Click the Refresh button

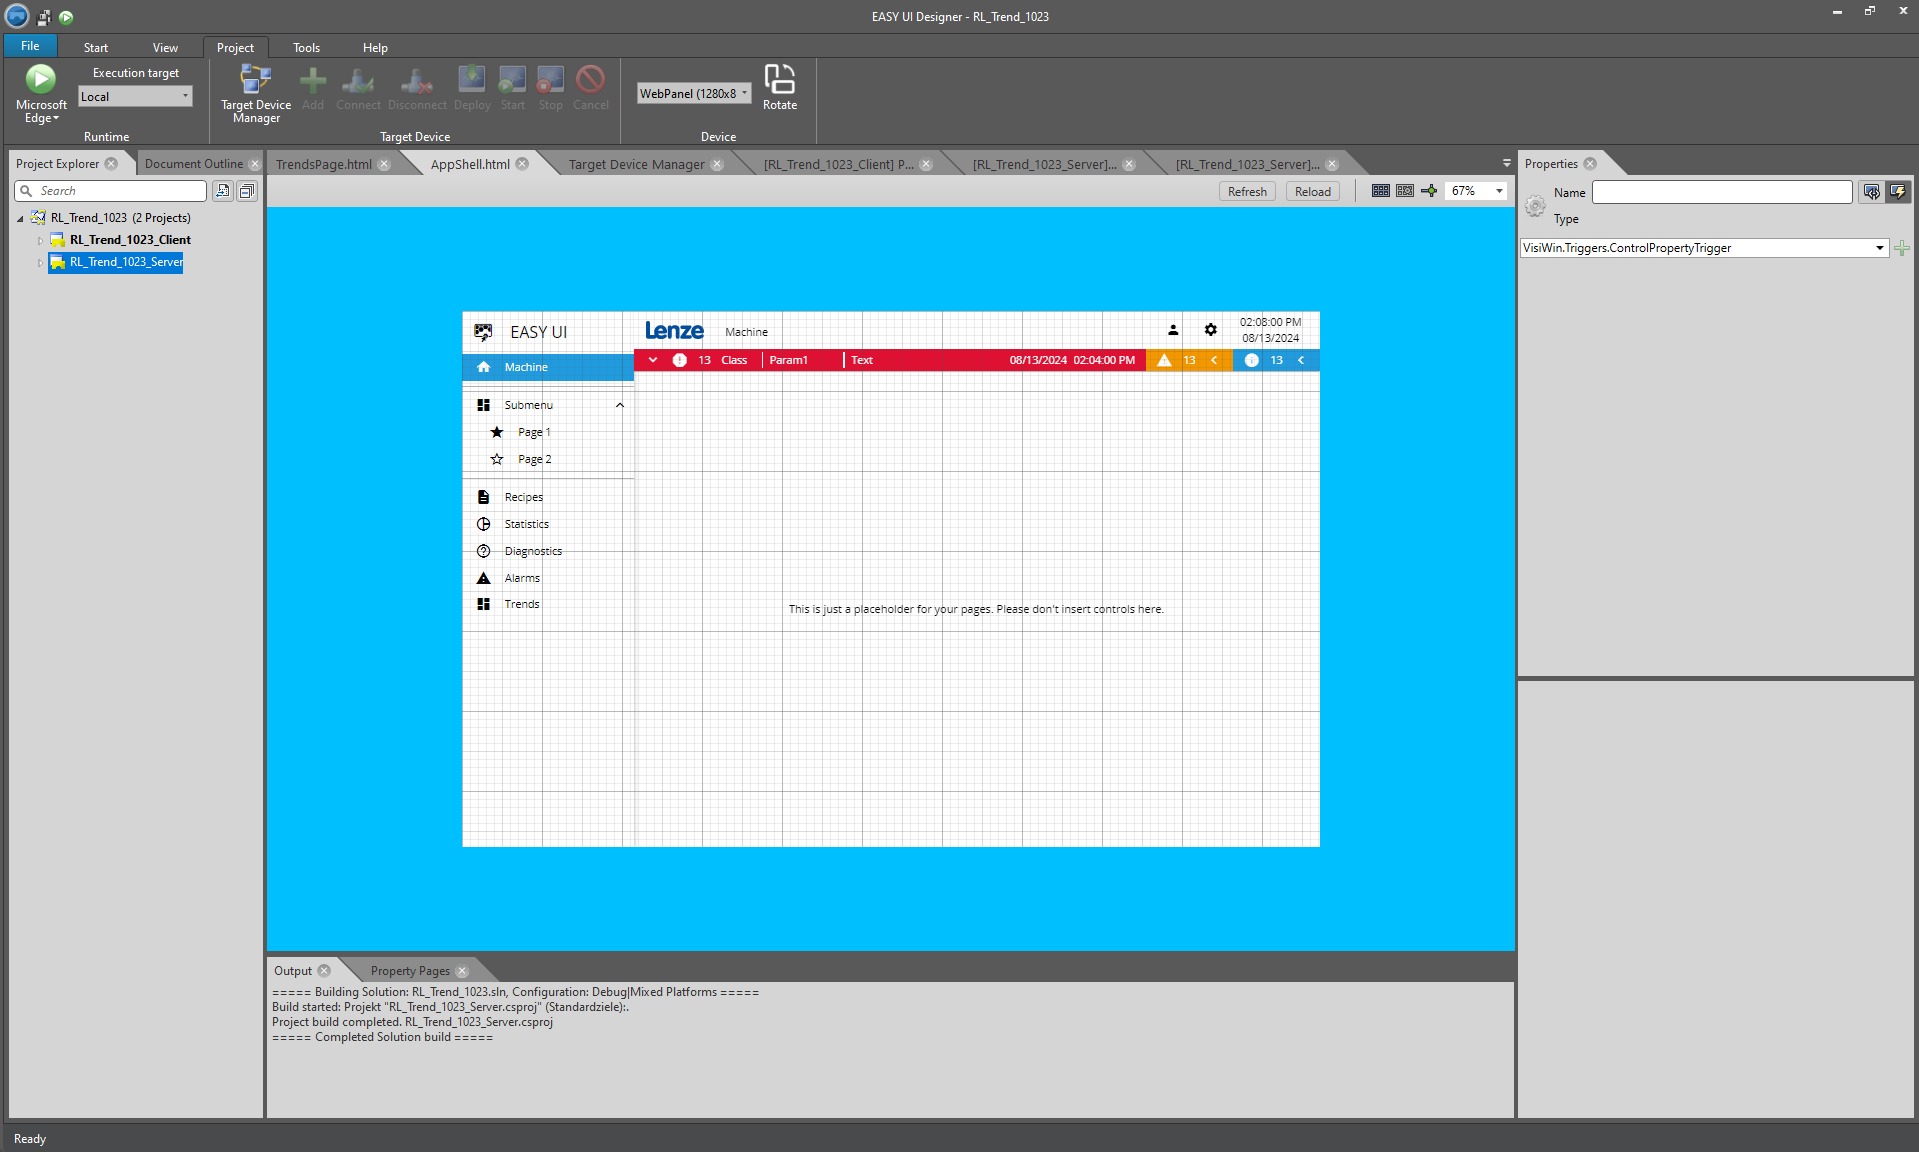point(1246,191)
